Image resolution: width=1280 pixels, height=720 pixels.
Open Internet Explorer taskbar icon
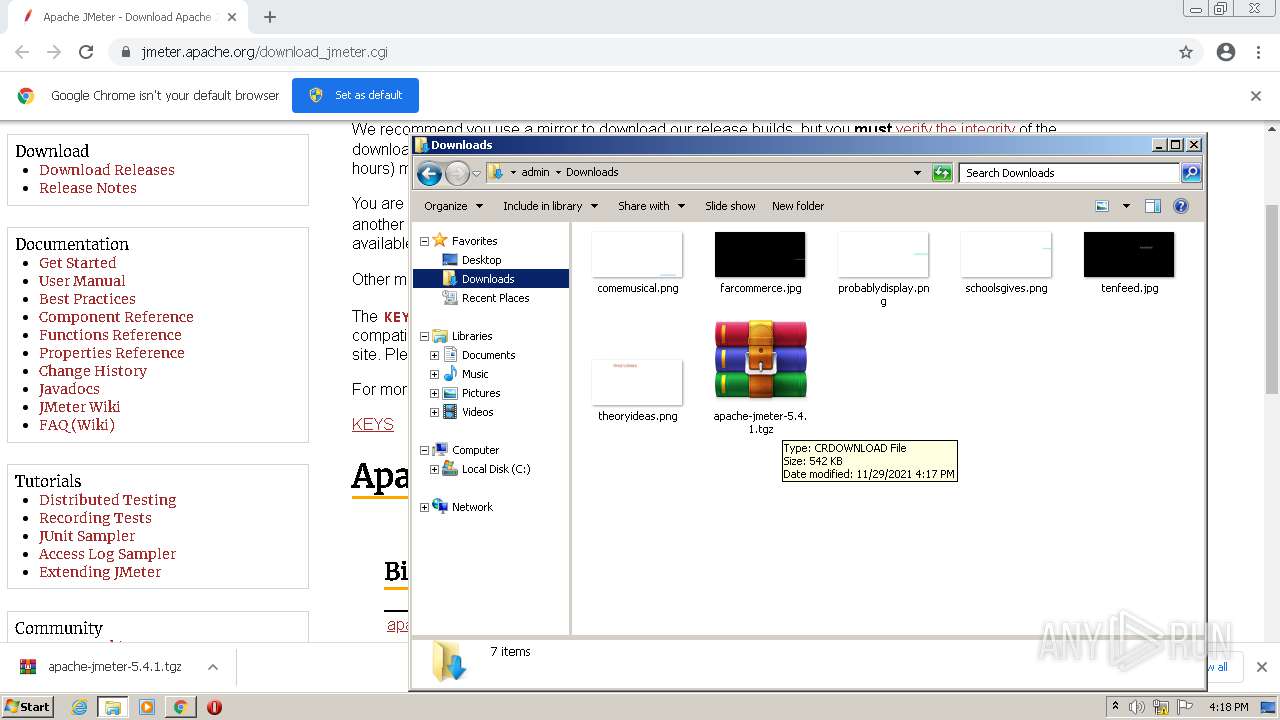click(x=79, y=707)
